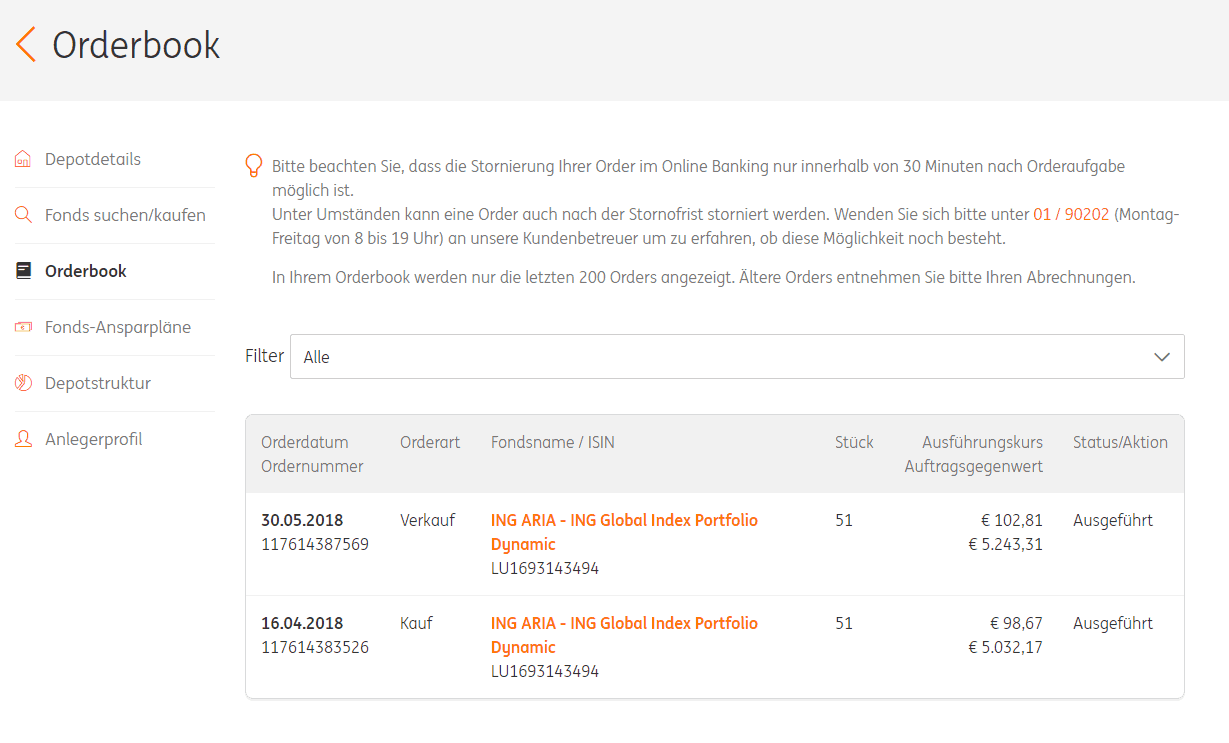
Task: Open the Filter dropdown showing Alle
Action: (x=737, y=357)
